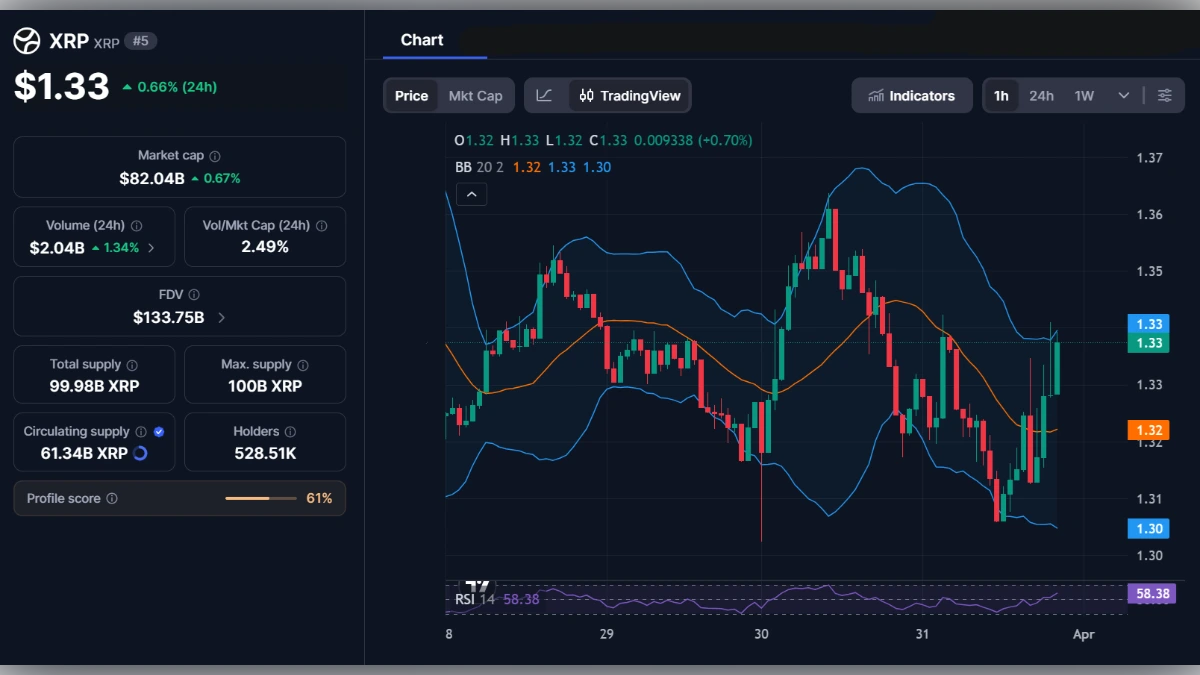Select the line chart icon
Image resolution: width=1200 pixels, height=675 pixels.
click(x=545, y=95)
